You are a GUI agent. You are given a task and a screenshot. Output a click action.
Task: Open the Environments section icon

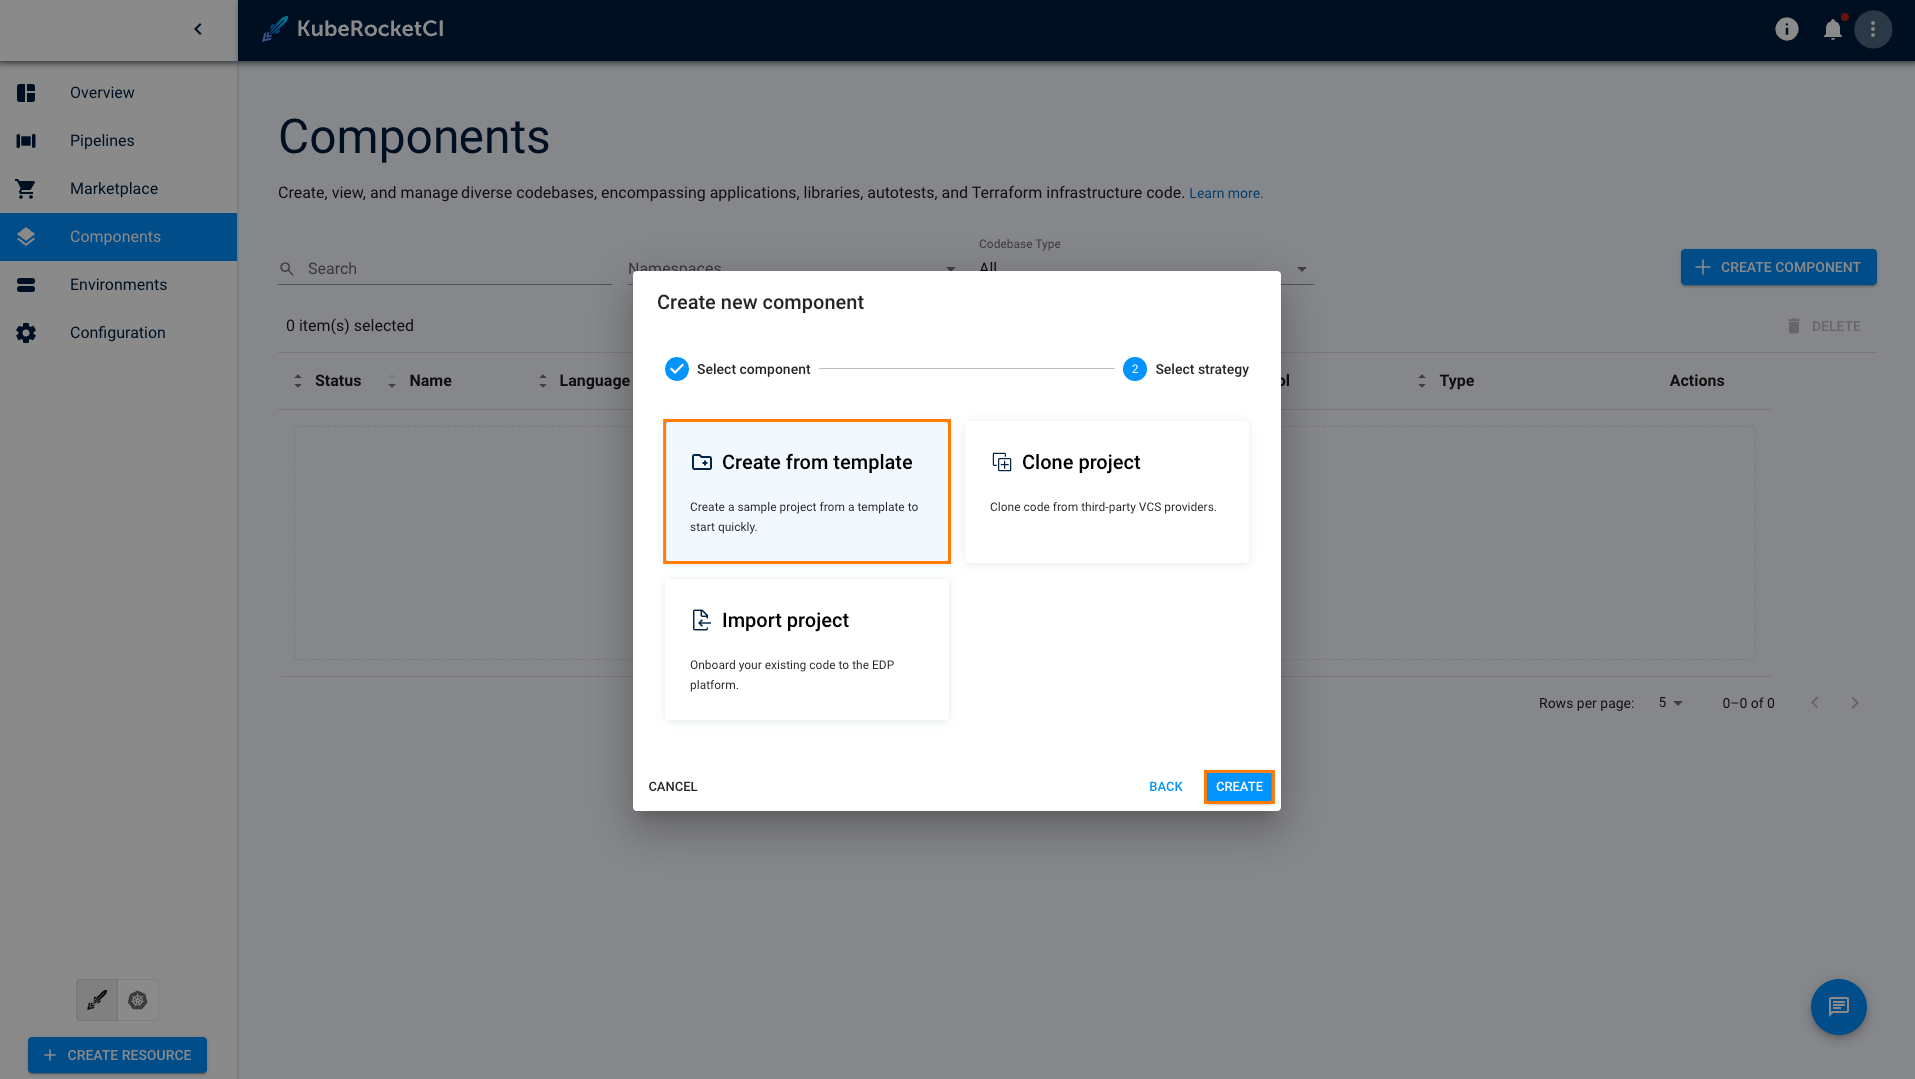25,284
